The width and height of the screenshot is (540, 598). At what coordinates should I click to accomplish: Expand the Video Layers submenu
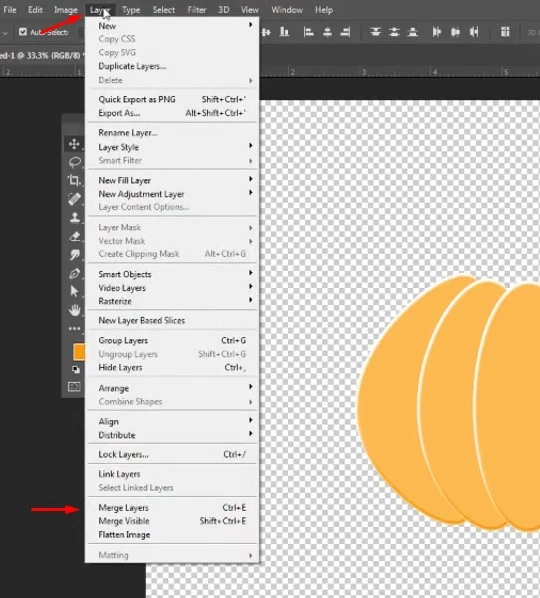[173, 288]
